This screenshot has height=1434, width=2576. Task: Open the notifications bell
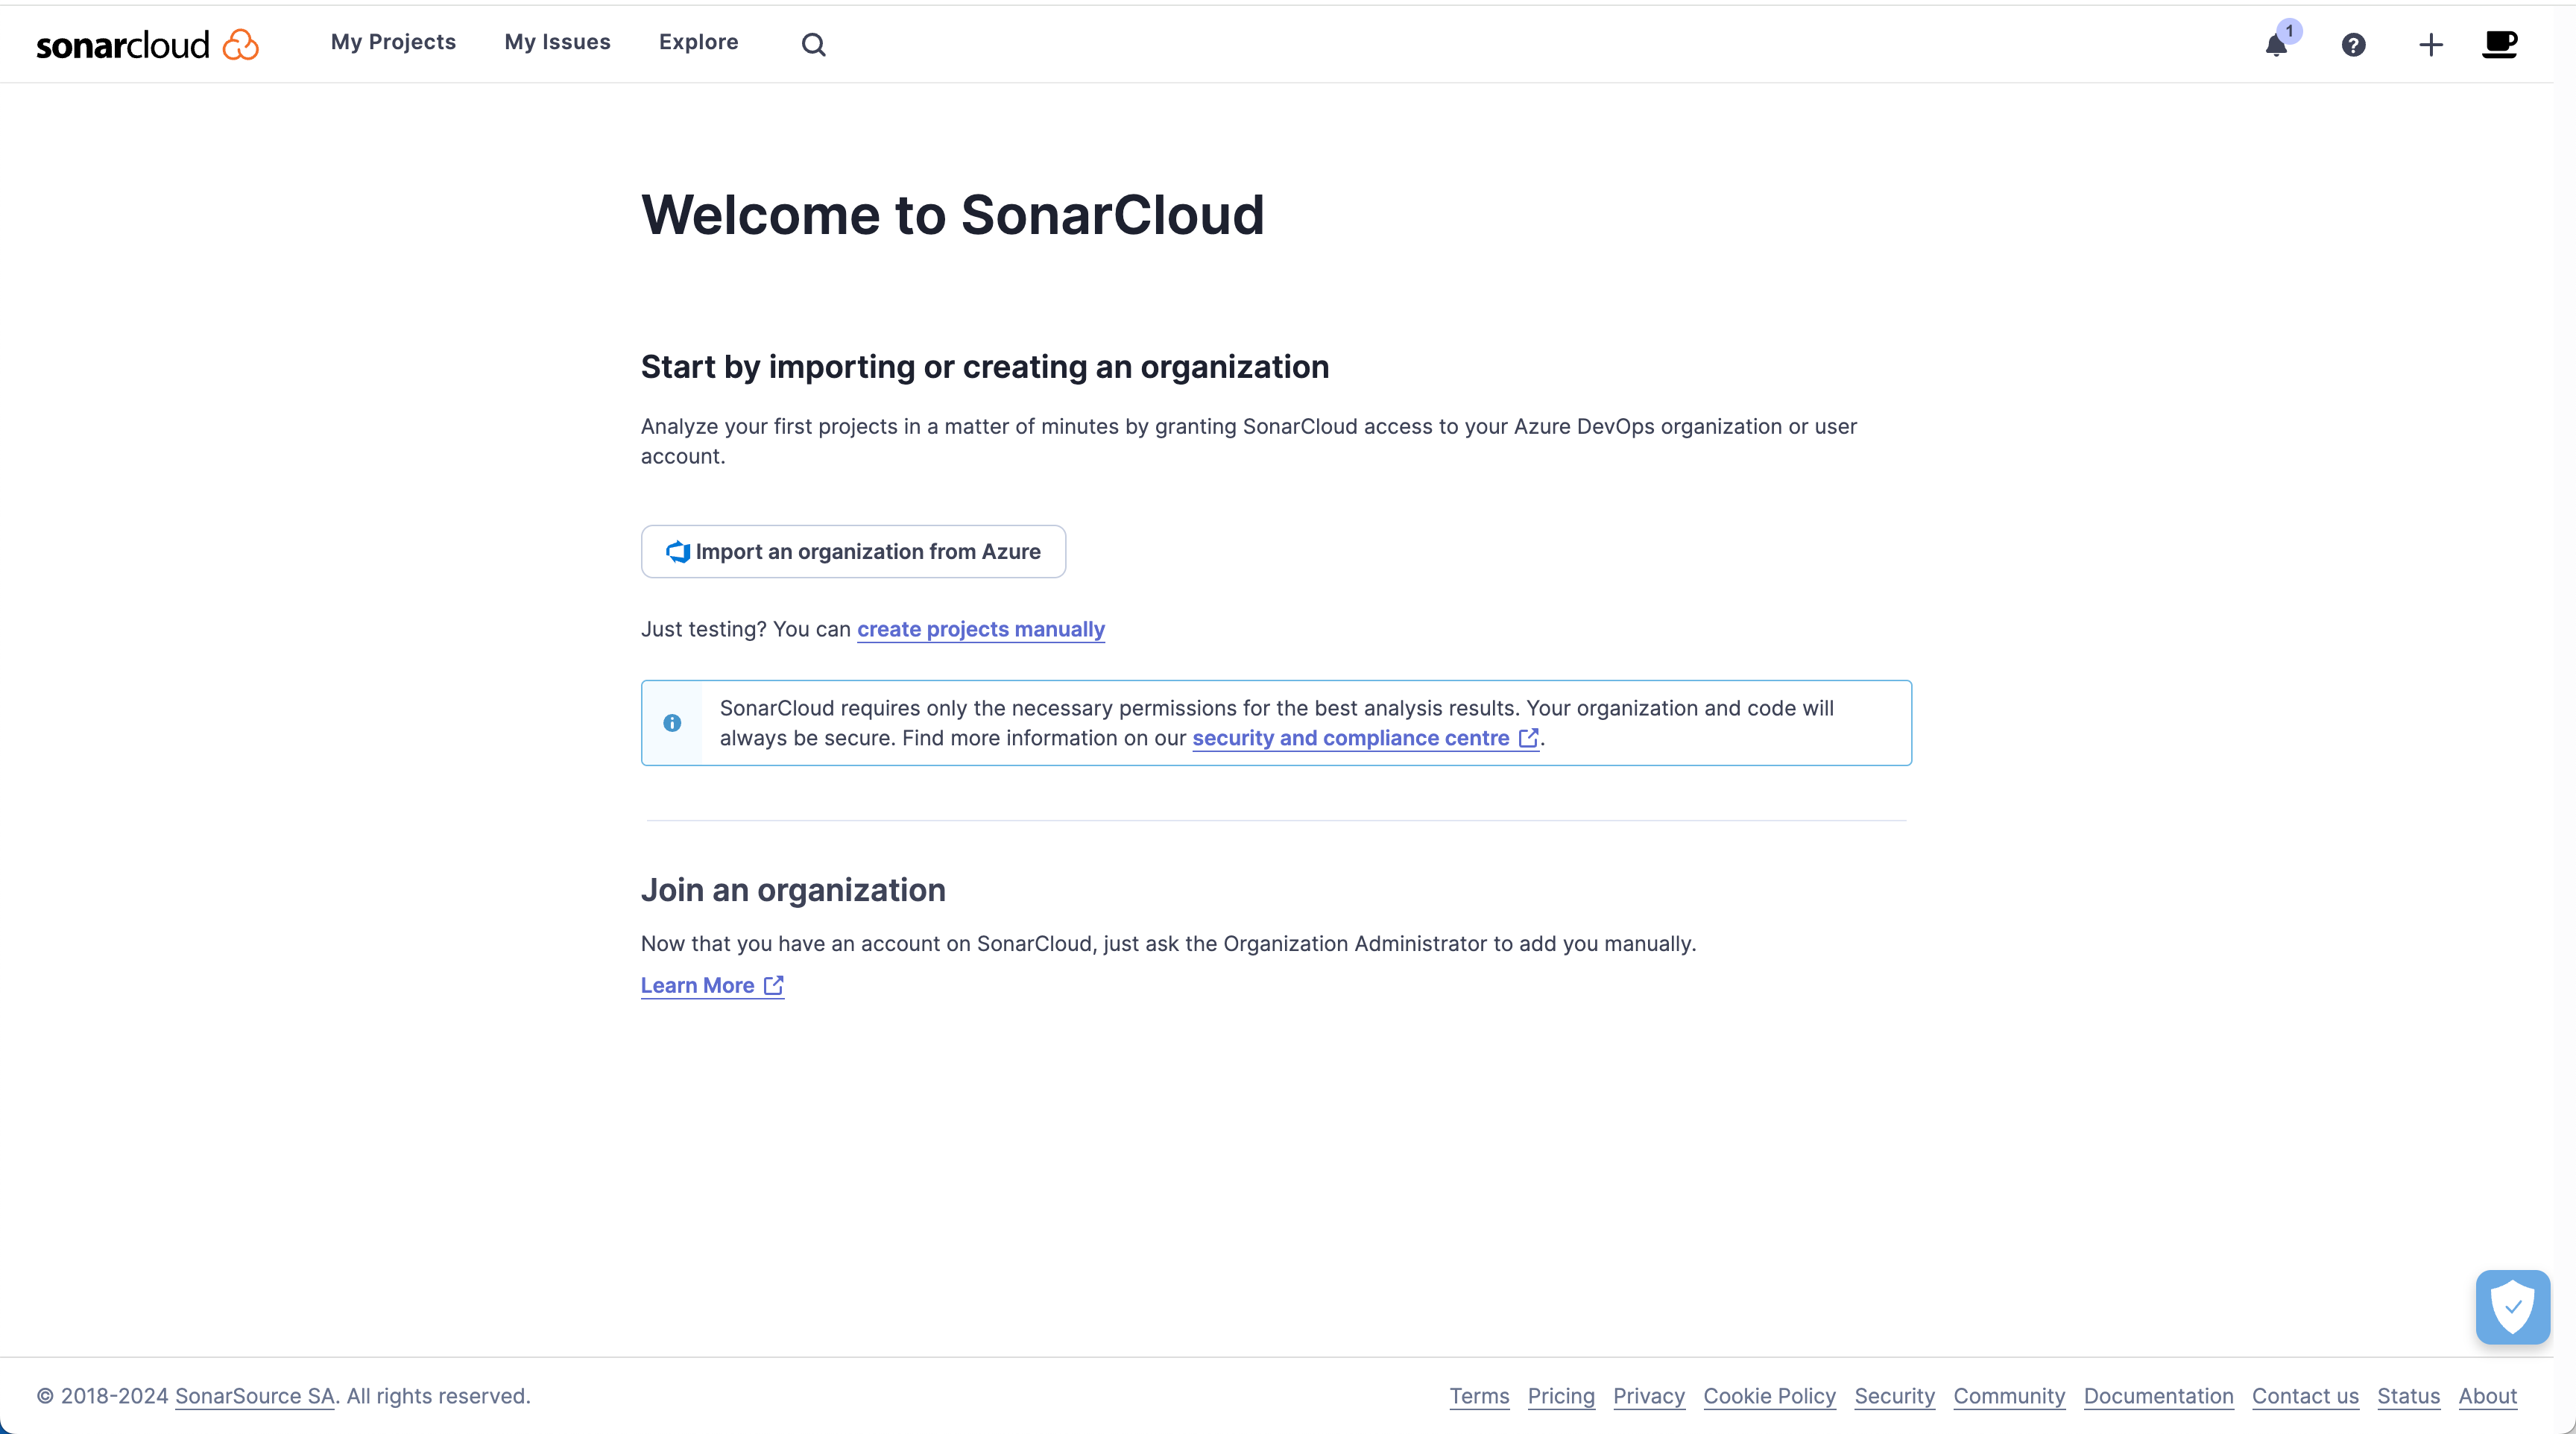[2276, 45]
